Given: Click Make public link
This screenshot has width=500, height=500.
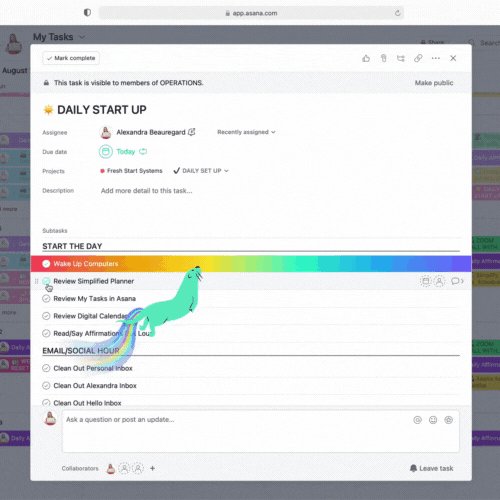Looking at the screenshot, I should pos(434,83).
